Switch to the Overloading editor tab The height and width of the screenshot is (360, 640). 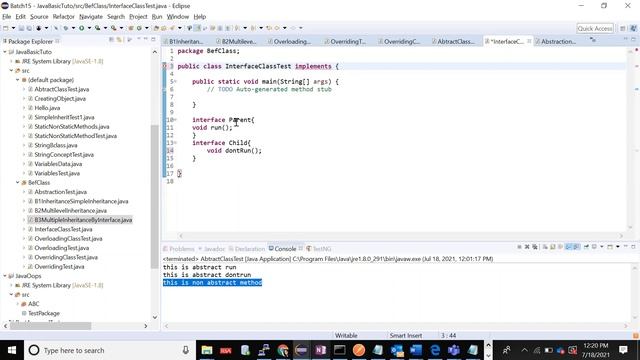coord(289,41)
